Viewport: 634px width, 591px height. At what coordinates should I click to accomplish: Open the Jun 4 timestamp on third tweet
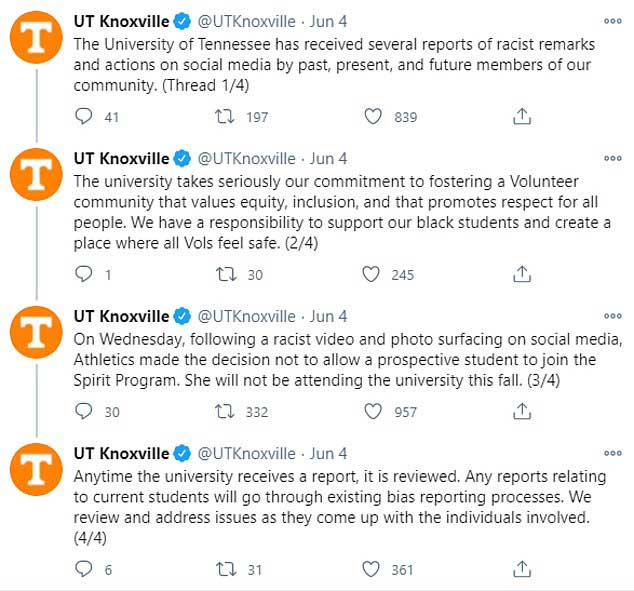coord(328,316)
